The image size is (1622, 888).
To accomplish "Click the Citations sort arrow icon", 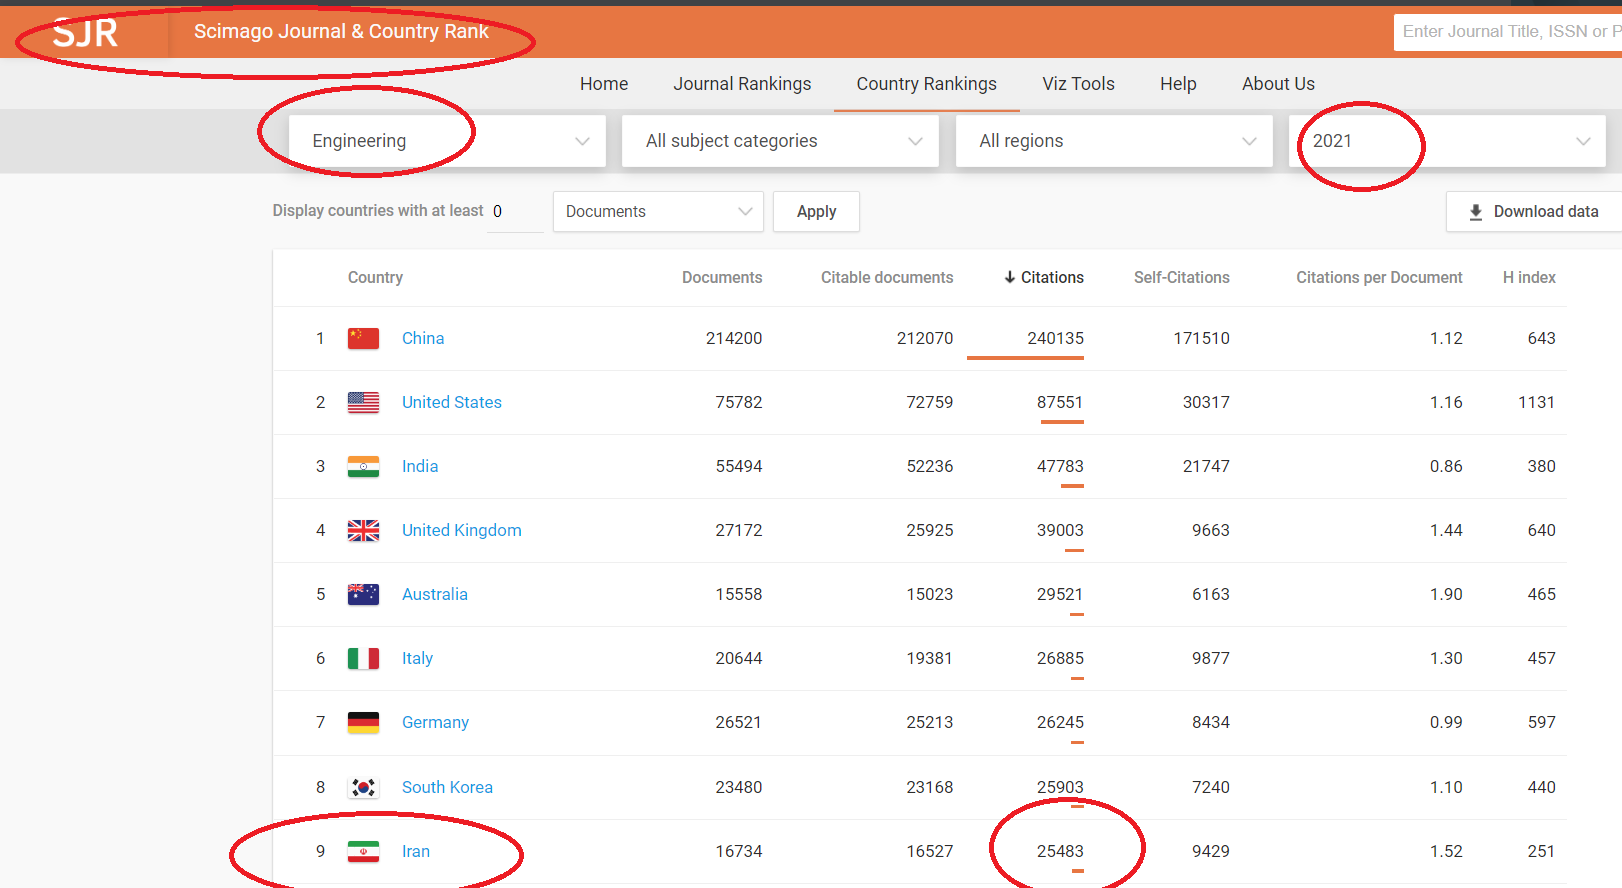I will 1010,277.
